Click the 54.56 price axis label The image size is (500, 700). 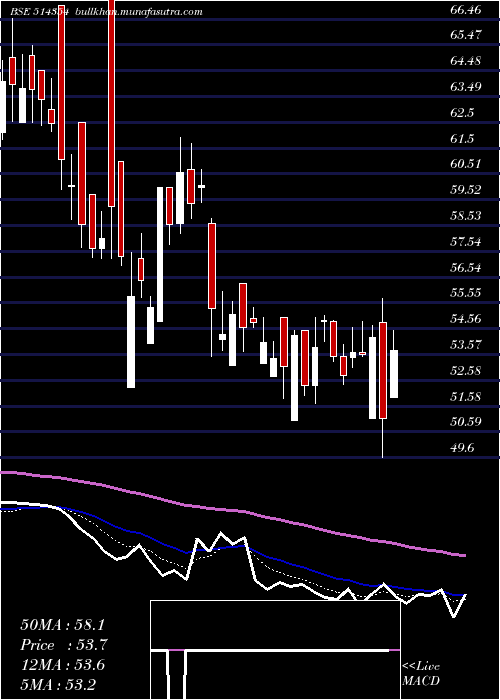(x=466, y=319)
